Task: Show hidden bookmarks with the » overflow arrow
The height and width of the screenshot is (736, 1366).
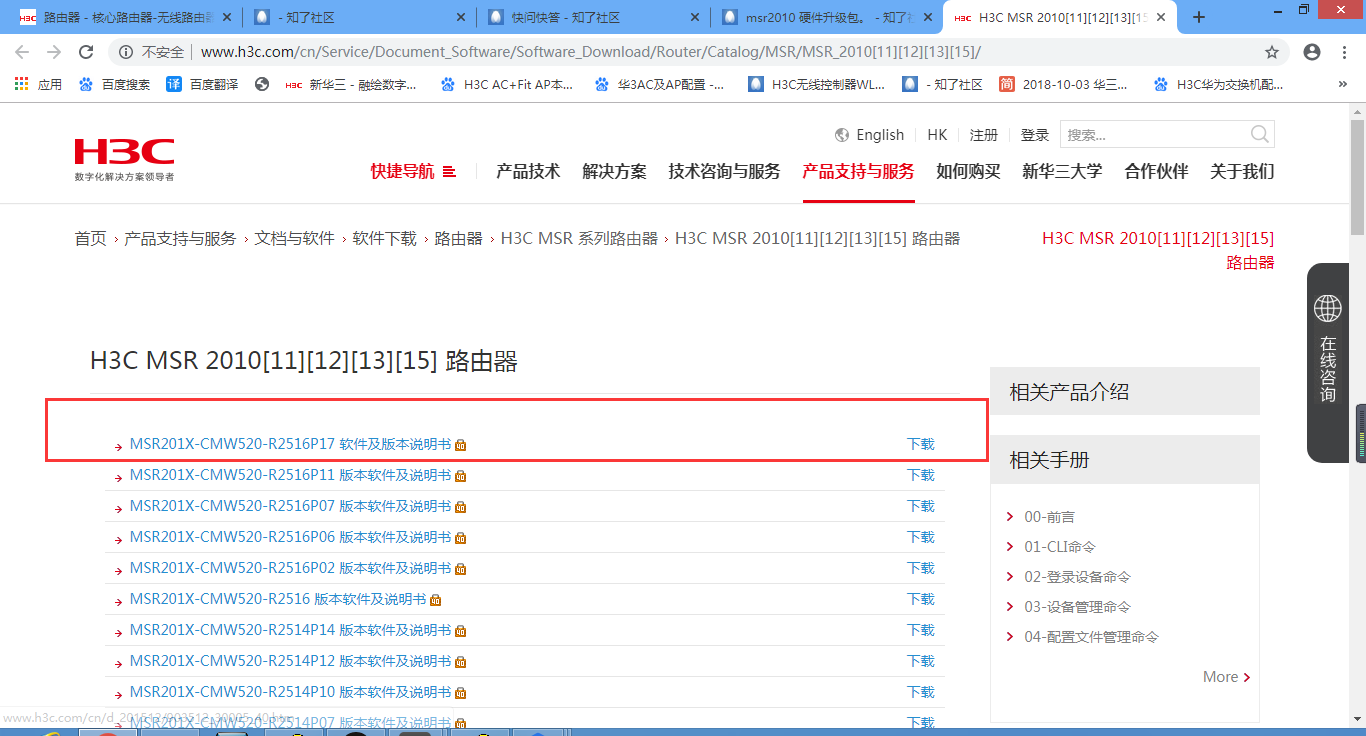Action: click(x=1343, y=85)
